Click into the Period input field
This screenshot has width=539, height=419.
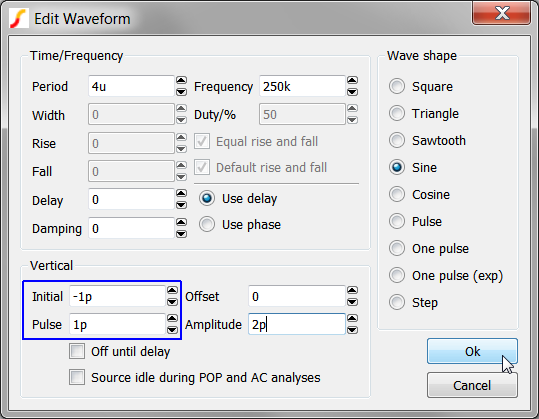131,86
